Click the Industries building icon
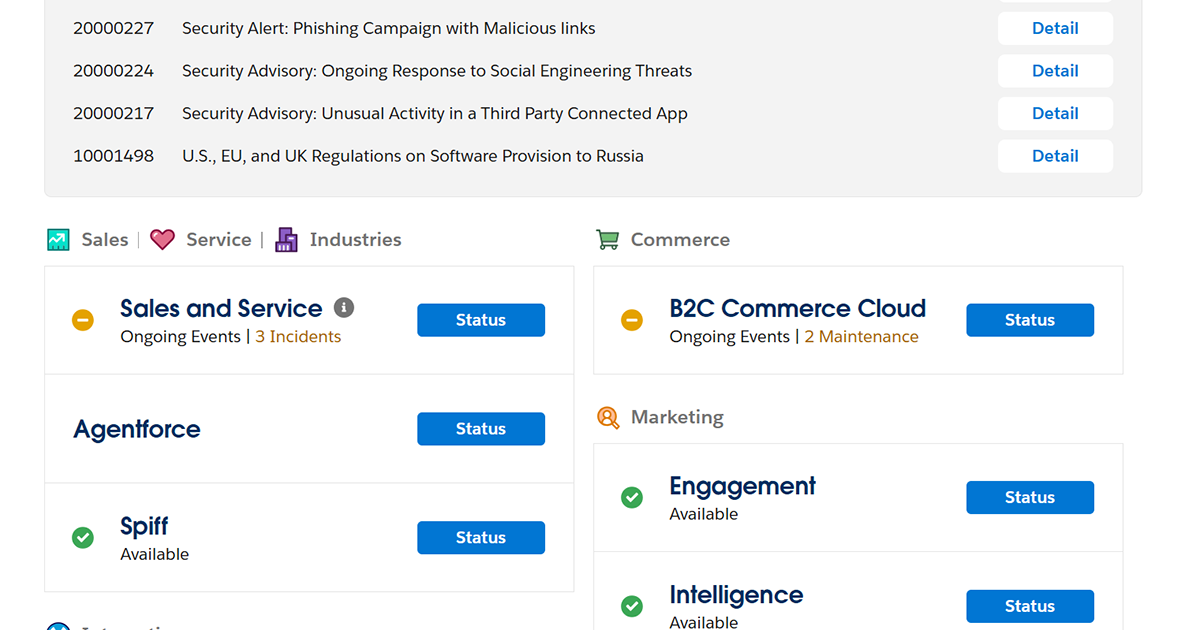Screen dimensions: 1200x630 click(287, 240)
